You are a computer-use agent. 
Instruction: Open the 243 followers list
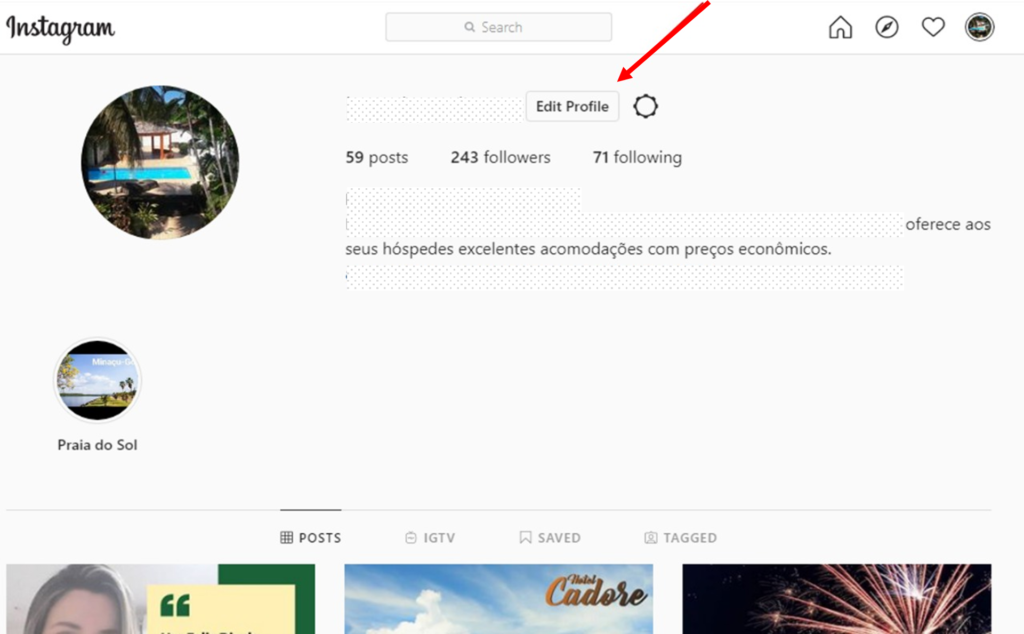pyautogui.click(x=500, y=157)
